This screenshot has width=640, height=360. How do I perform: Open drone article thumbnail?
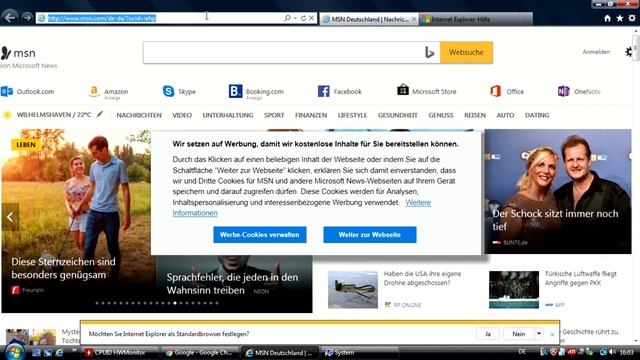click(x=353, y=290)
